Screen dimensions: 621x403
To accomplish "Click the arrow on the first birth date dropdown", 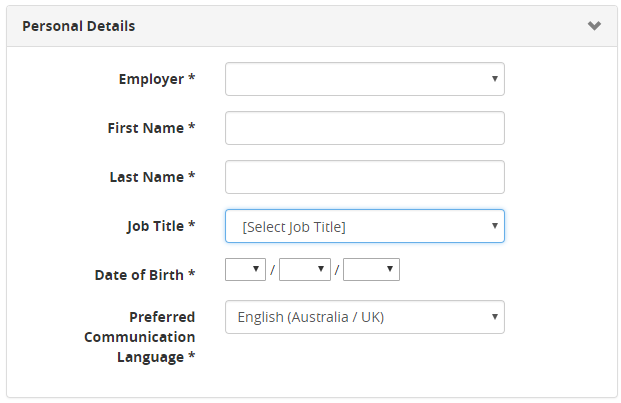I will tap(258, 269).
